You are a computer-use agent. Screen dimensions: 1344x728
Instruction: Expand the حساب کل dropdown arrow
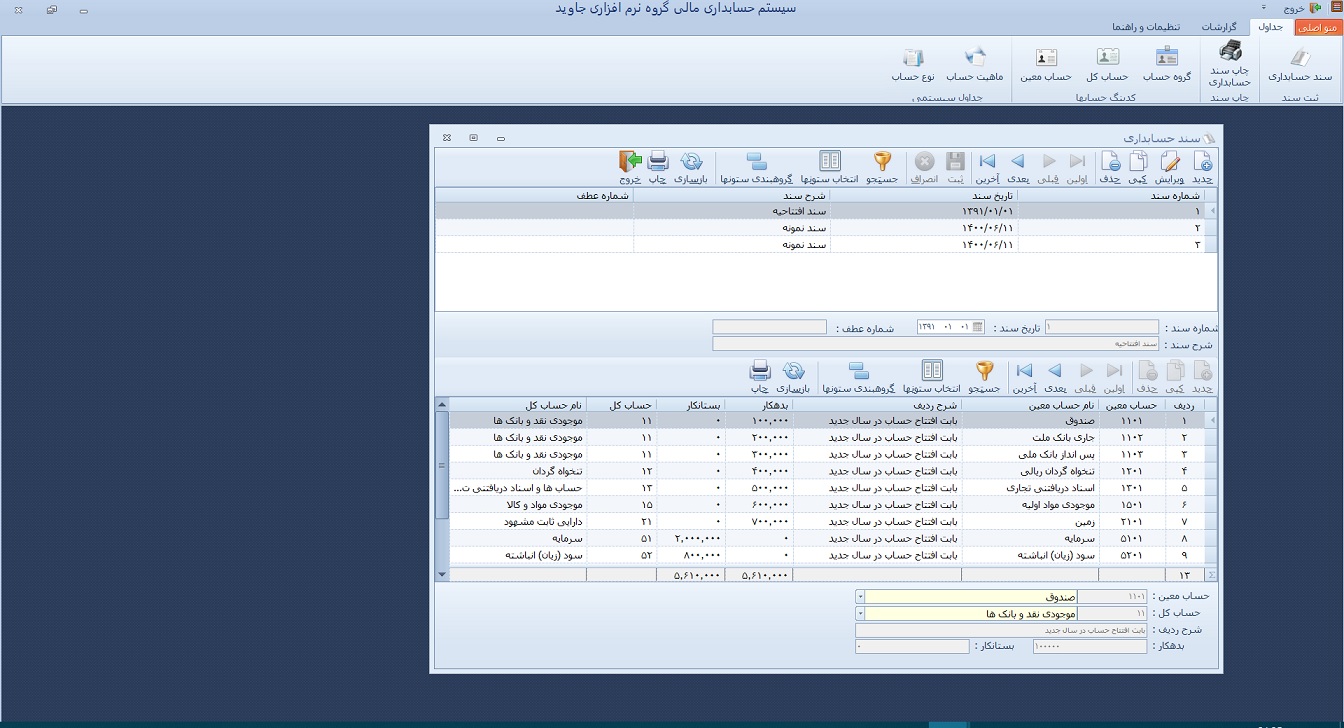point(860,613)
